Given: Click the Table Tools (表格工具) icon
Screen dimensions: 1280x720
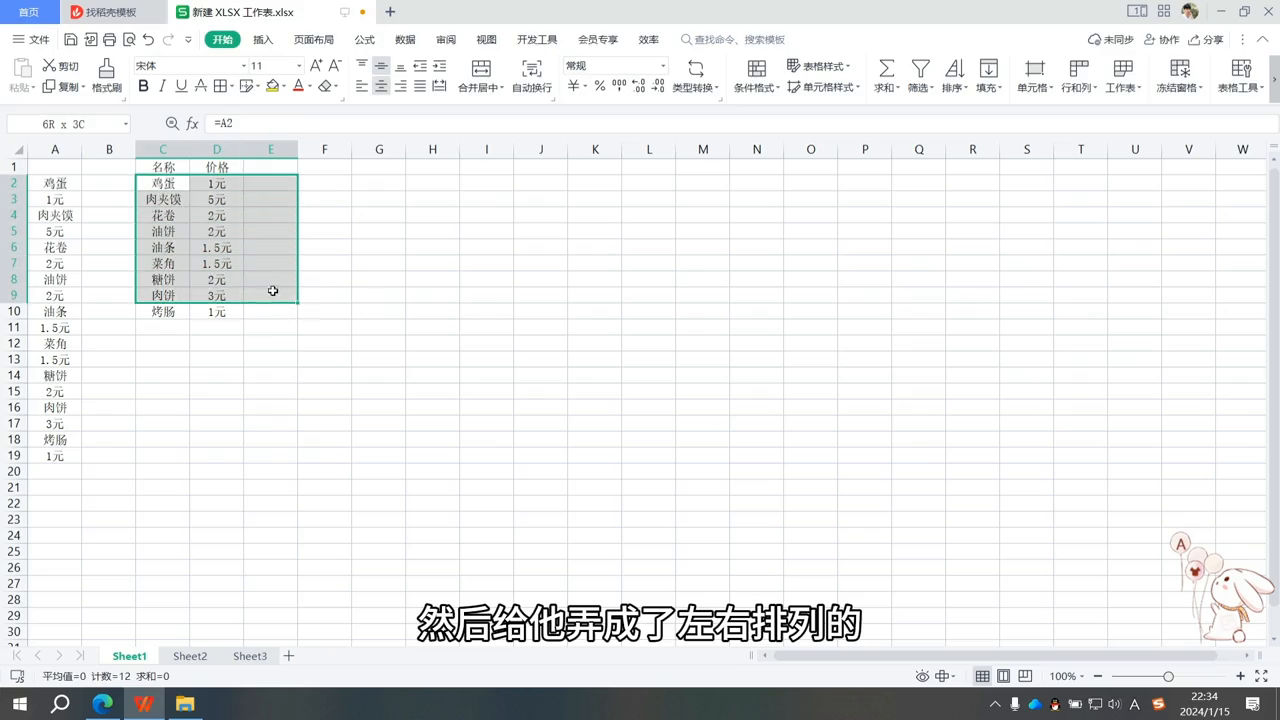Looking at the screenshot, I should pos(1241,68).
